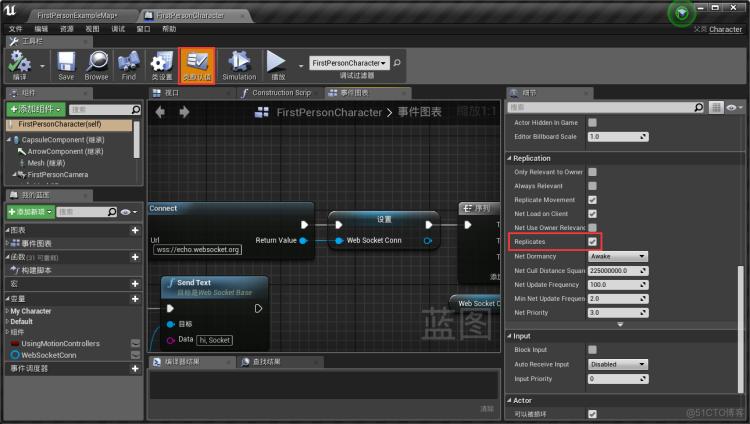
Task: Open play options arrow beside Play
Action: click(x=301, y=66)
